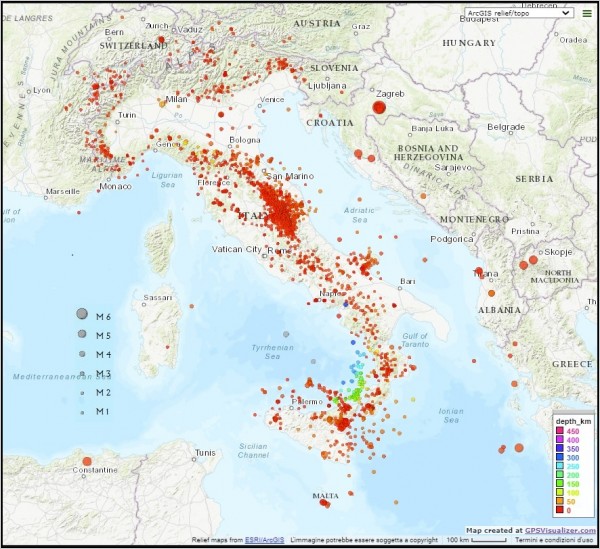The height and width of the screenshot is (549, 600).
Task: Click the orange earthquake marker above Constantine
Action: click(87, 461)
